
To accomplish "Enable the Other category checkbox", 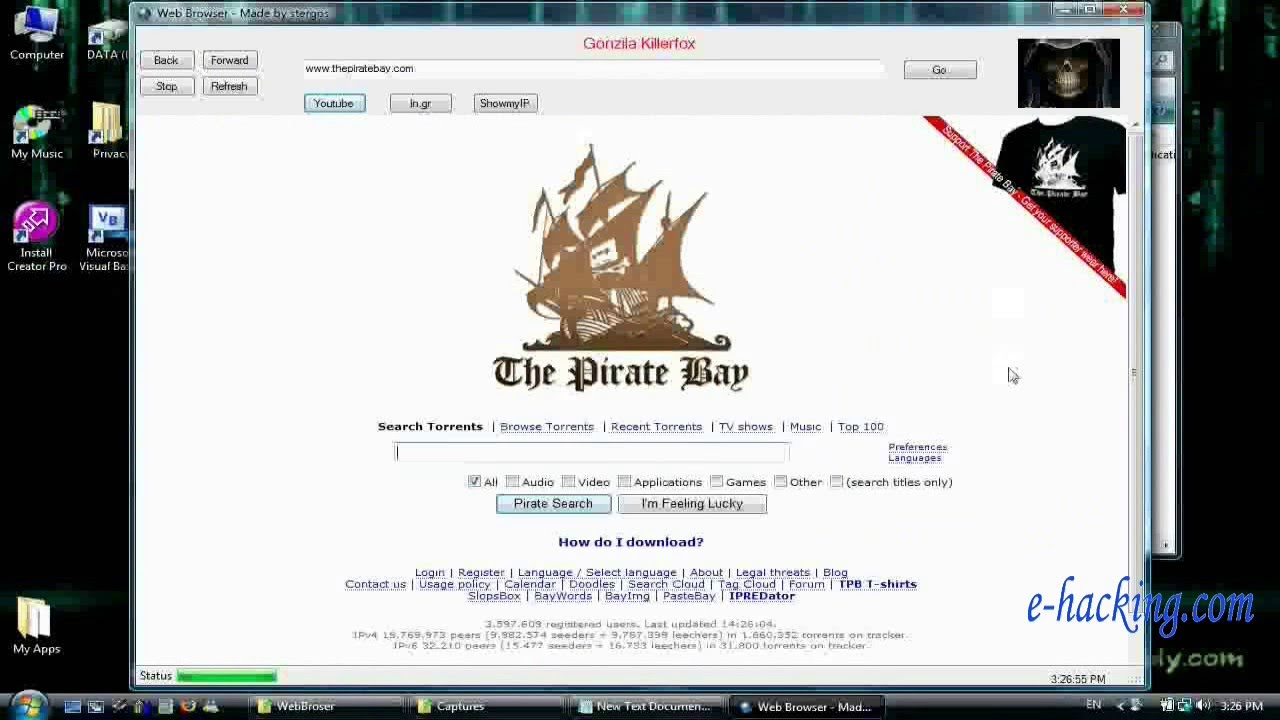I will (x=780, y=482).
